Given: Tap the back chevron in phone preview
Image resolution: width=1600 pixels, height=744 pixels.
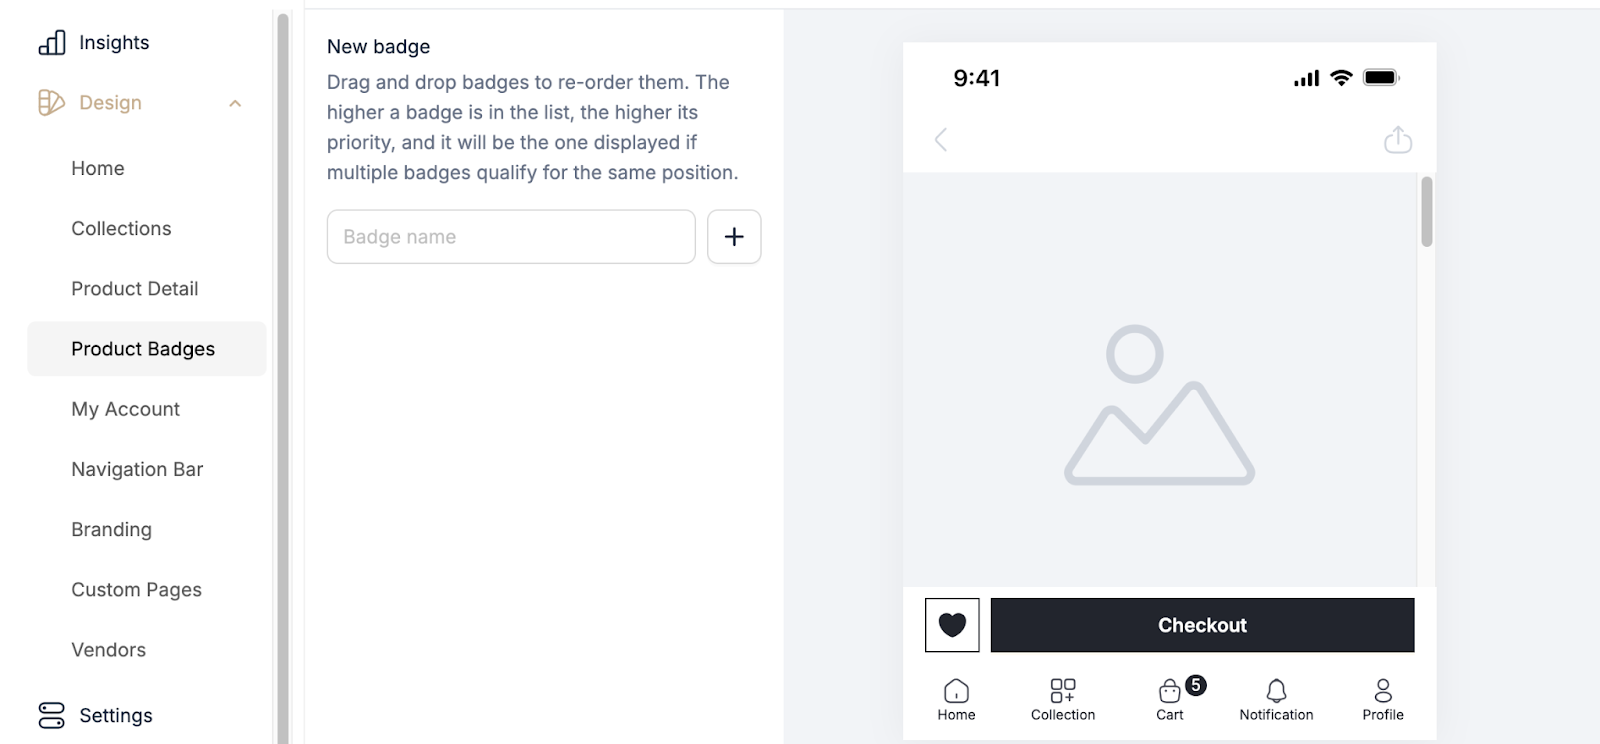Looking at the screenshot, I should 941,140.
